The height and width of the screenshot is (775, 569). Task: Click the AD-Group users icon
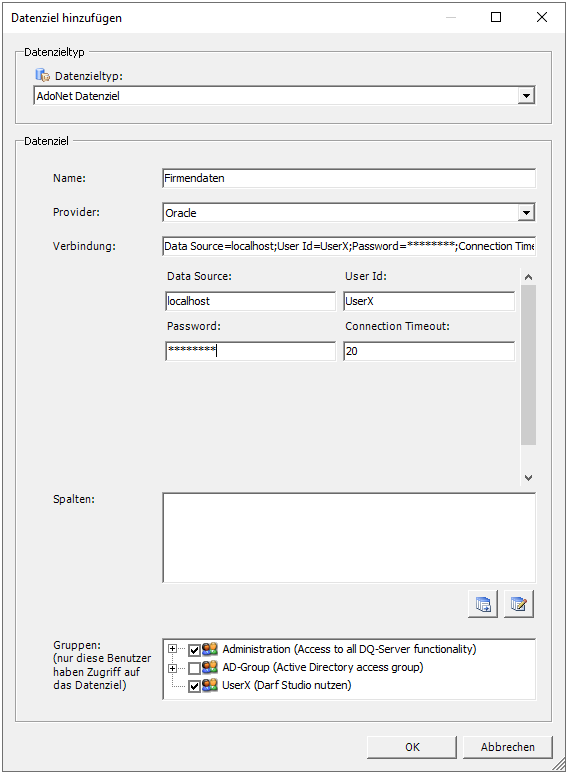coord(210,667)
